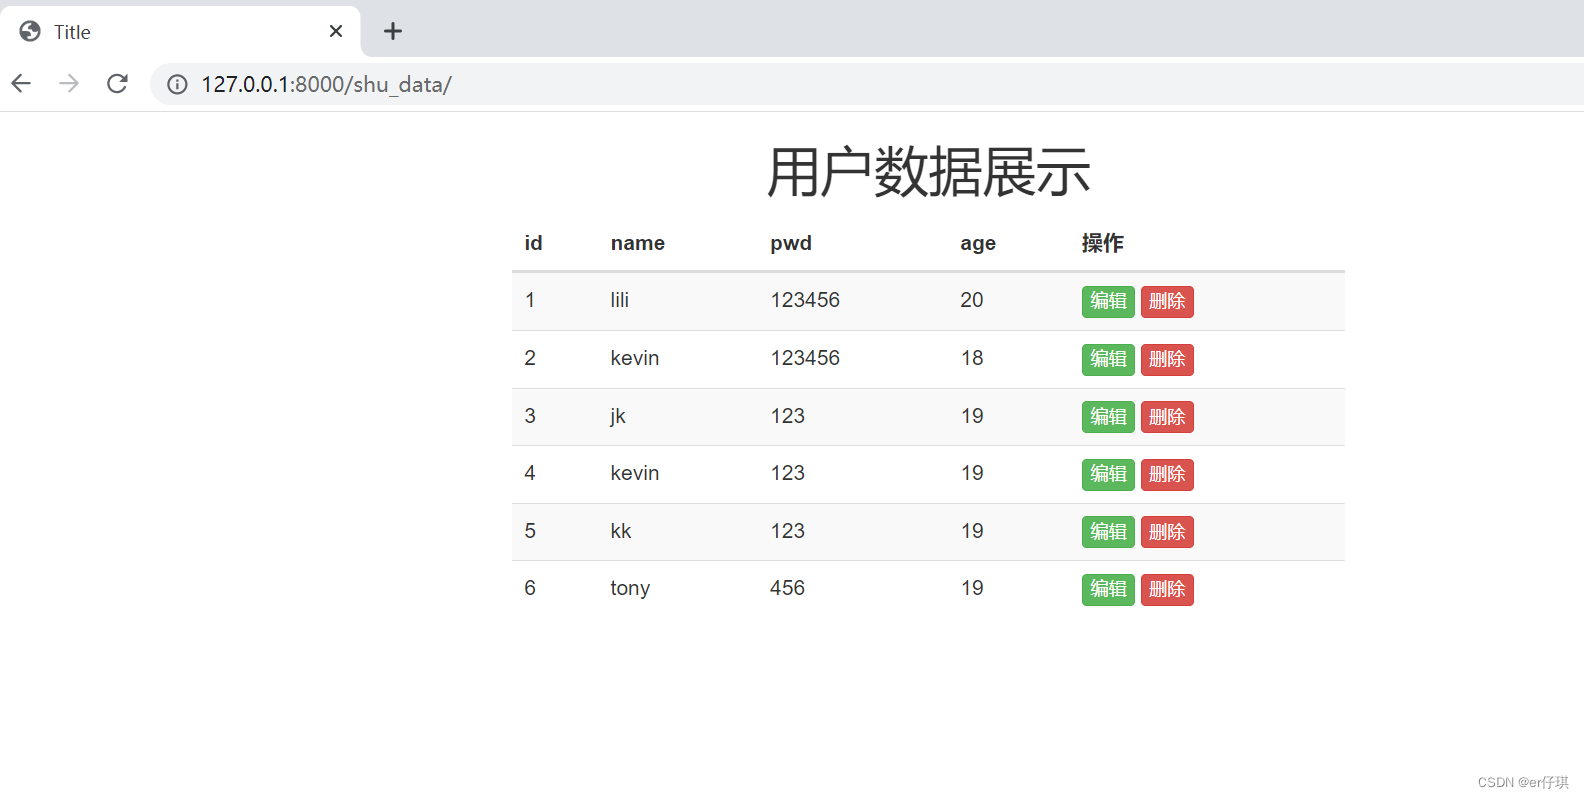Click kevin in the row with id 4
This screenshot has width=1584, height=799.
635,473
